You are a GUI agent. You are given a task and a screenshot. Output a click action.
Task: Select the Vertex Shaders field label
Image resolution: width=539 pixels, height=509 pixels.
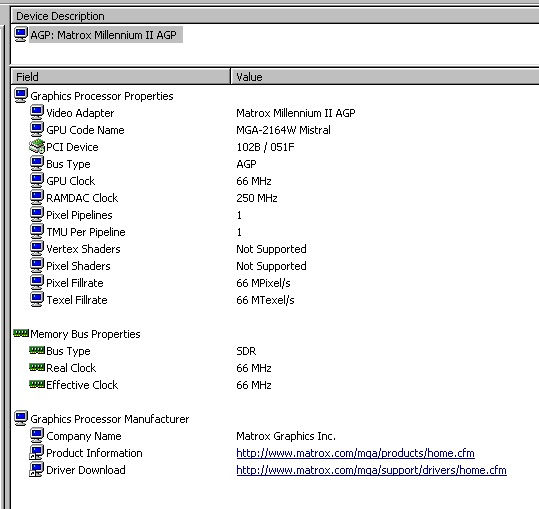click(x=83, y=249)
